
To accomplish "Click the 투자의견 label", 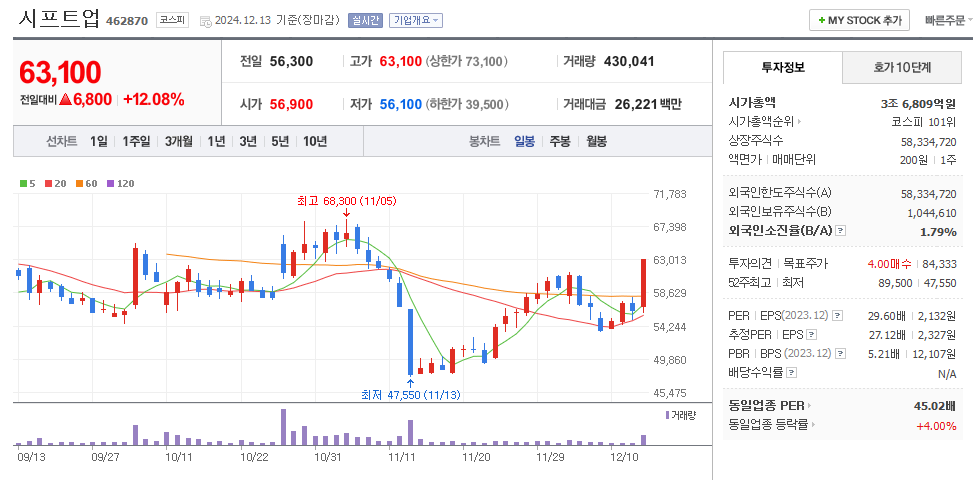I will pos(750,264).
